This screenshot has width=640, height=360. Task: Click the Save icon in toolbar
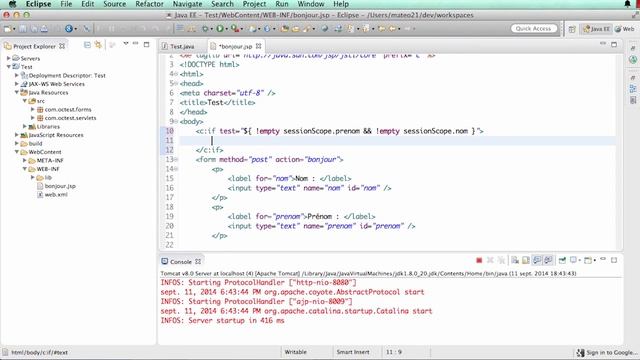click(23, 29)
